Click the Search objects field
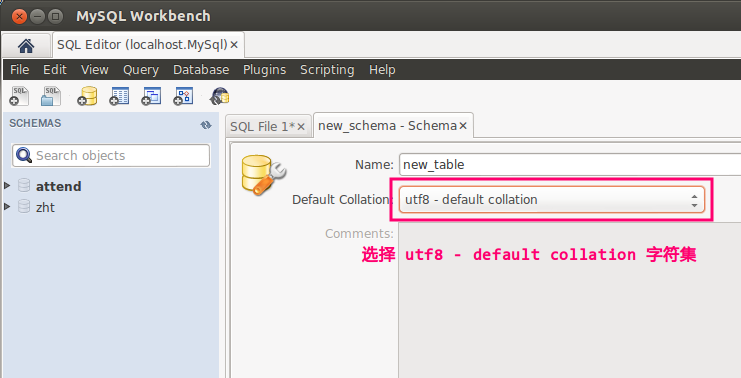This screenshot has width=741, height=378. click(111, 155)
